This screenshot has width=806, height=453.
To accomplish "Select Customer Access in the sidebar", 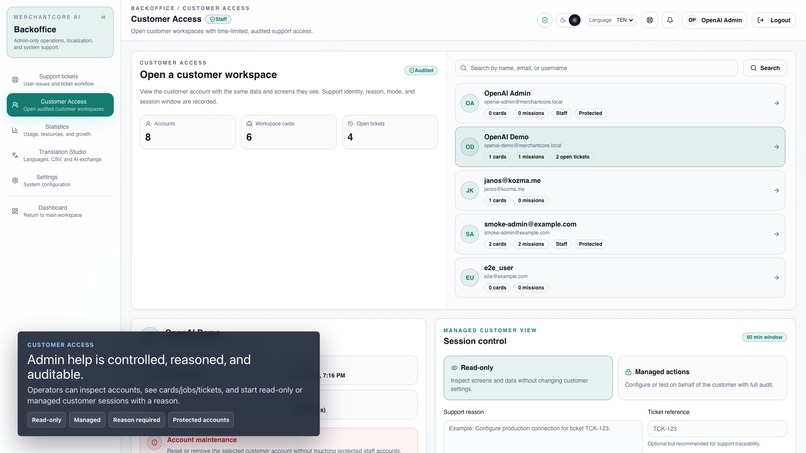I will (x=60, y=105).
